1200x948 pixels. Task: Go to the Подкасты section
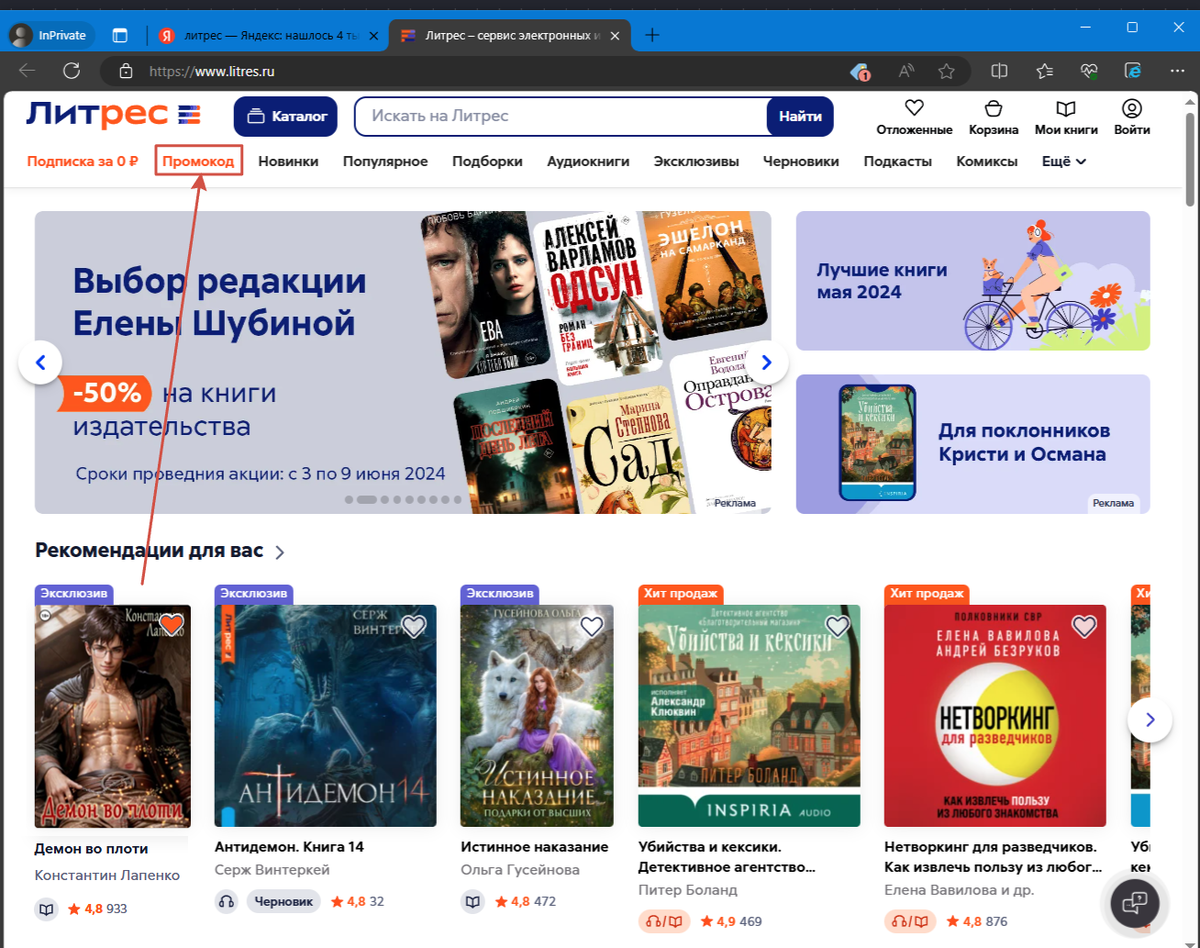898,161
